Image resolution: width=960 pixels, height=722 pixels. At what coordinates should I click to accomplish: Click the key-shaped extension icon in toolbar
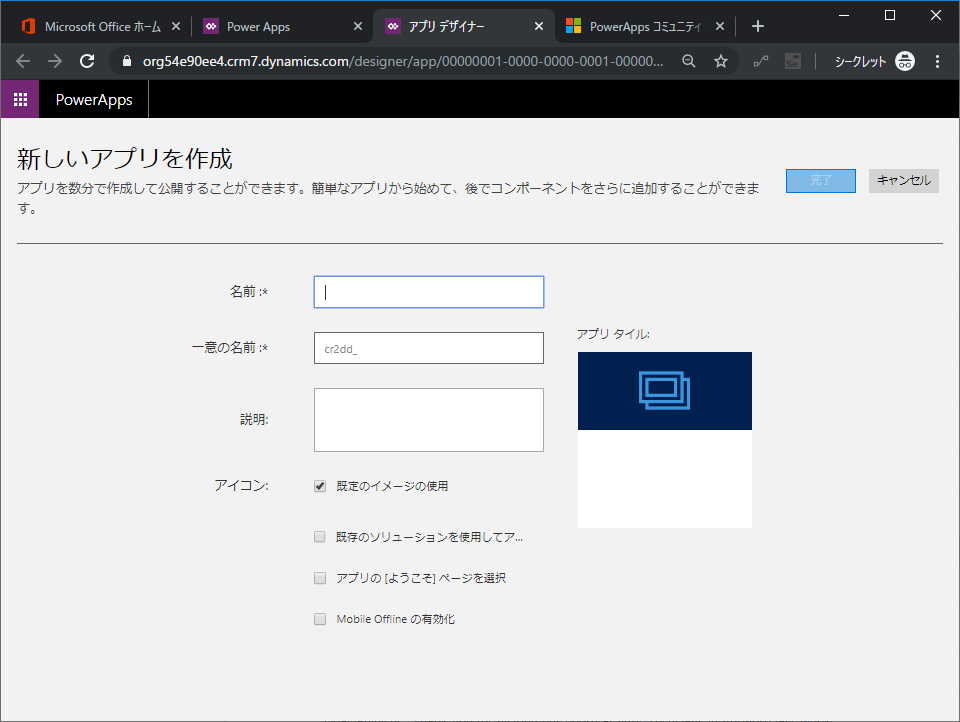click(x=760, y=61)
